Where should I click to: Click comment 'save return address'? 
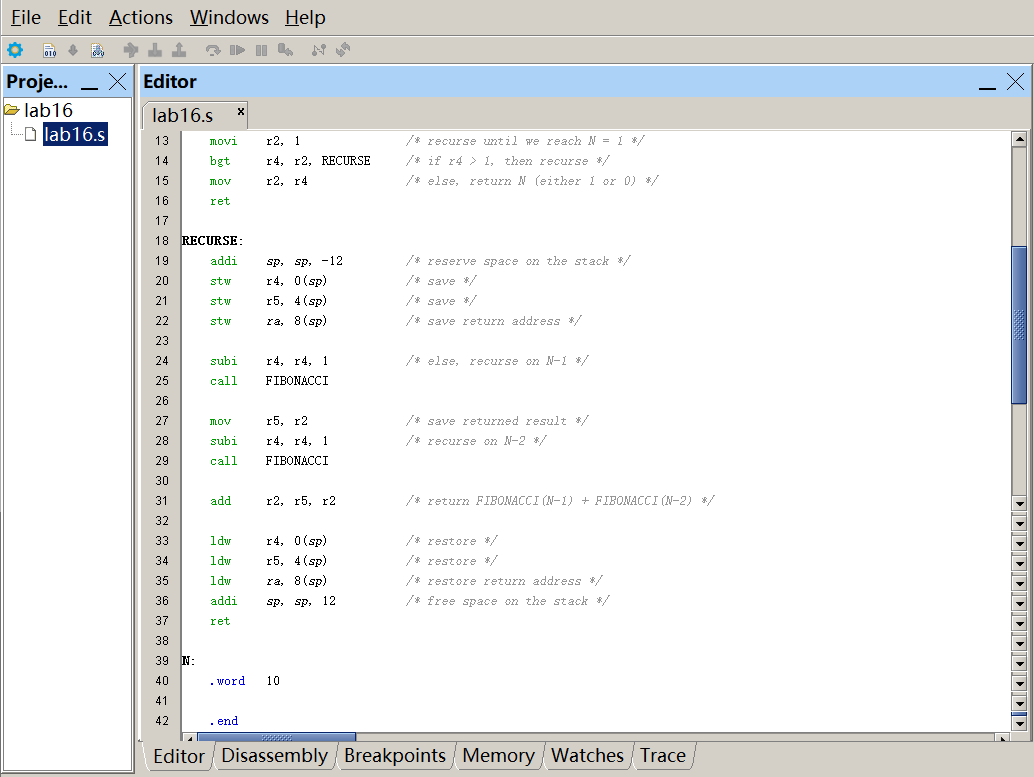coord(494,321)
